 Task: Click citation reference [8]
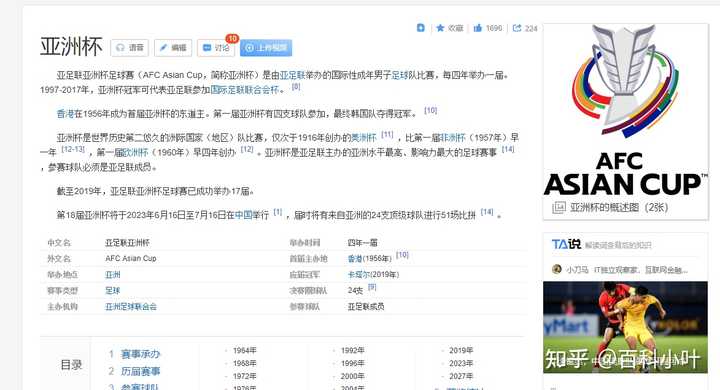[296, 86]
